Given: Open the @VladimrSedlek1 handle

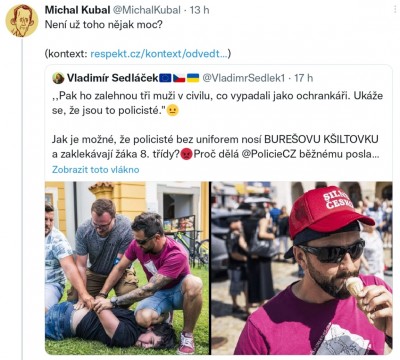Looking at the screenshot, I should 244,78.
